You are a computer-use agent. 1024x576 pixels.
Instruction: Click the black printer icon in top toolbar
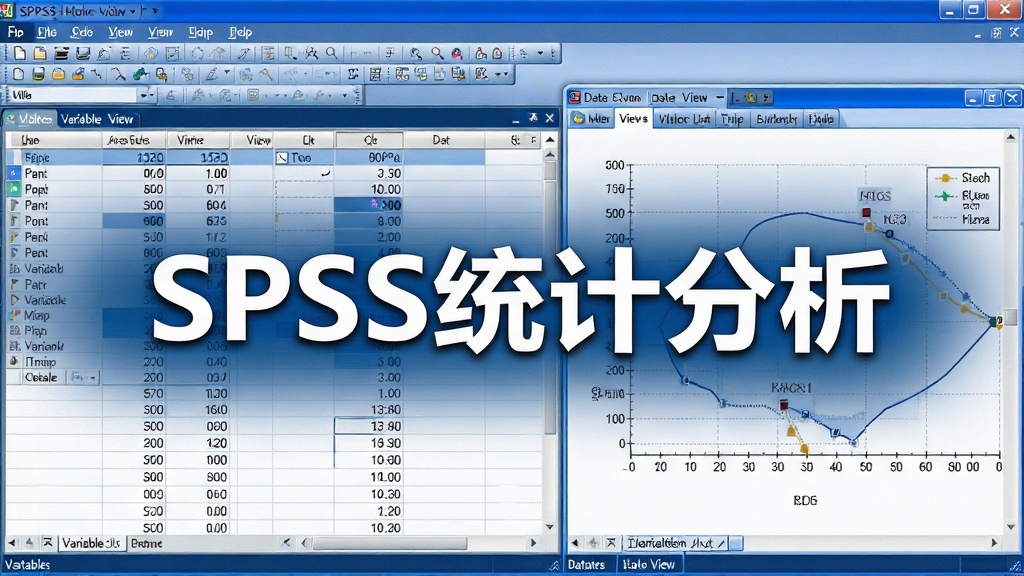62,53
